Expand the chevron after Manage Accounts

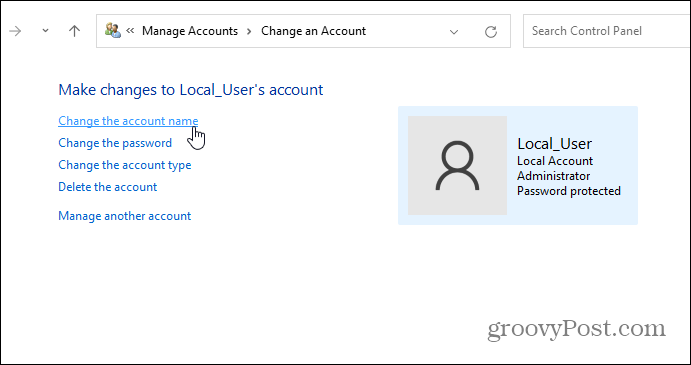click(x=249, y=31)
